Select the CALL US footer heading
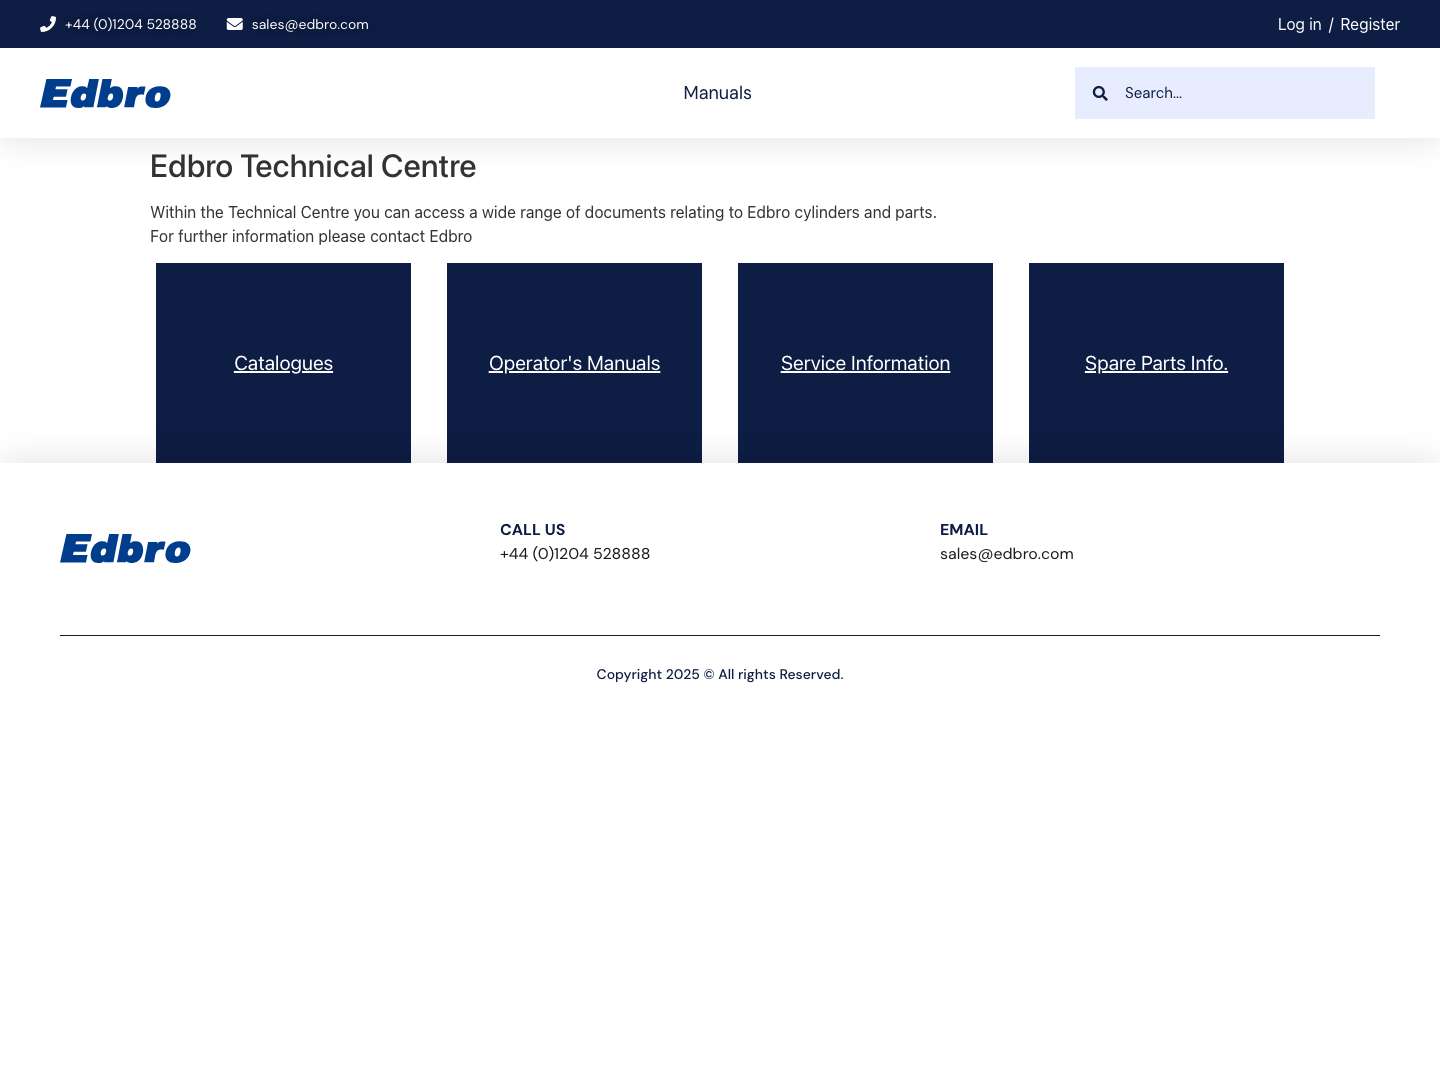1440x1080 pixels. [x=532, y=529]
